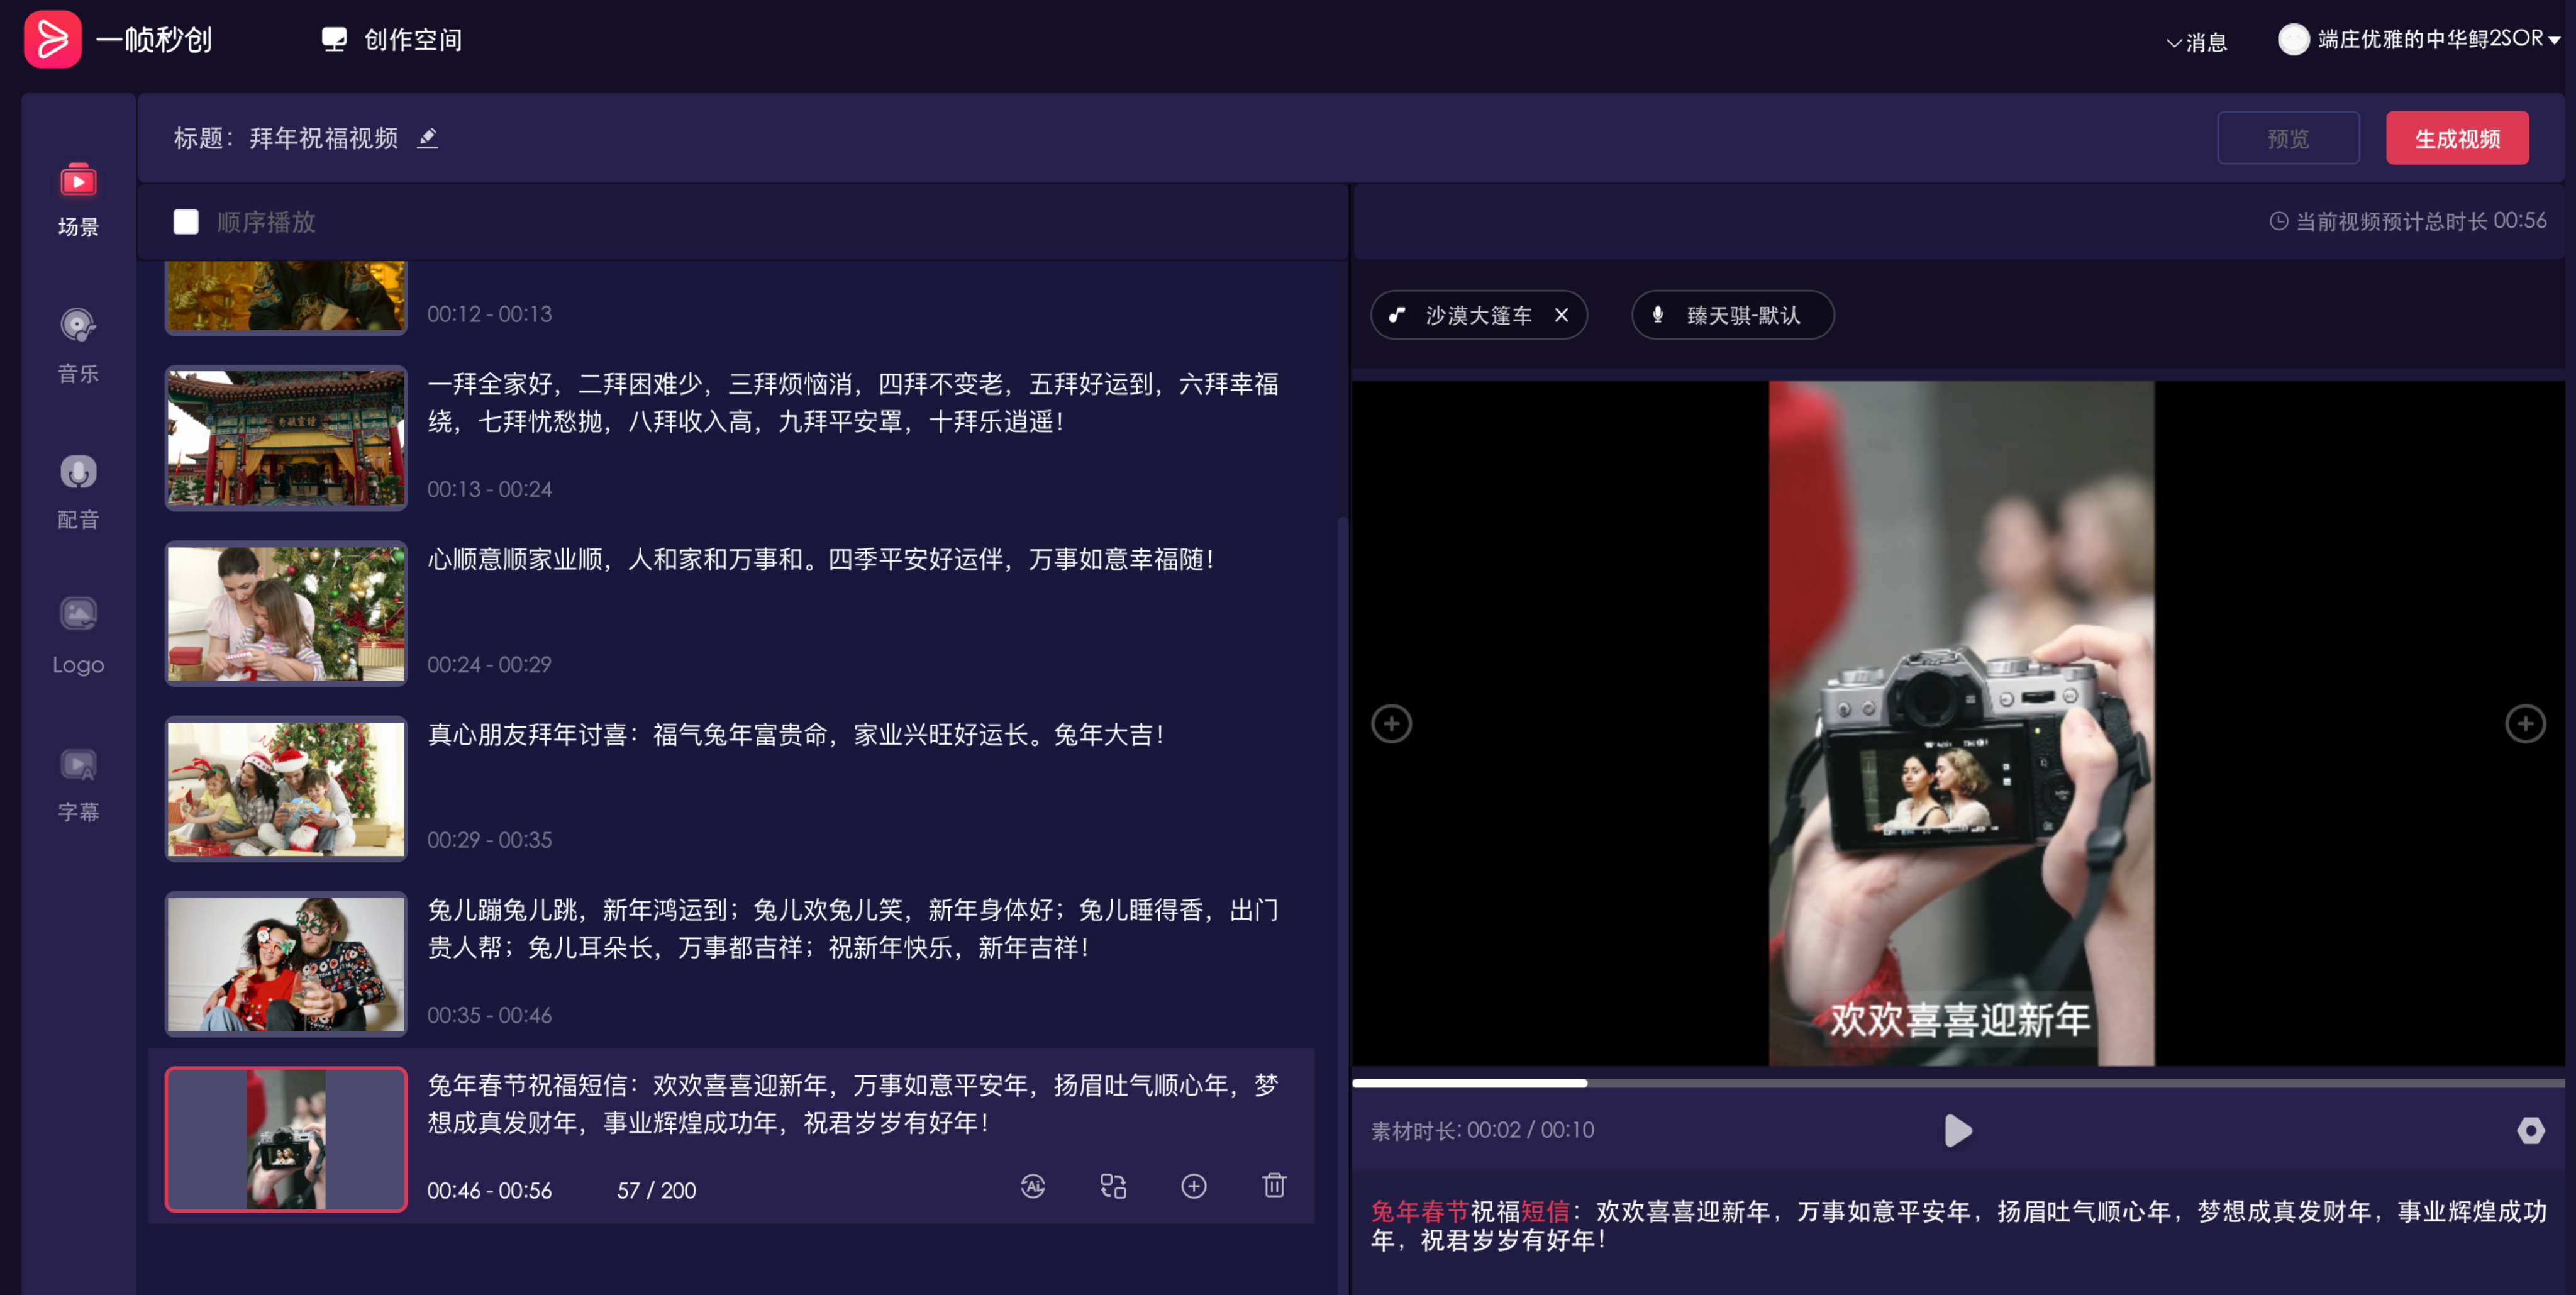This screenshot has width=2576, height=1295.
Task: Click the 生成视频 generate video button
Action: (x=2456, y=138)
